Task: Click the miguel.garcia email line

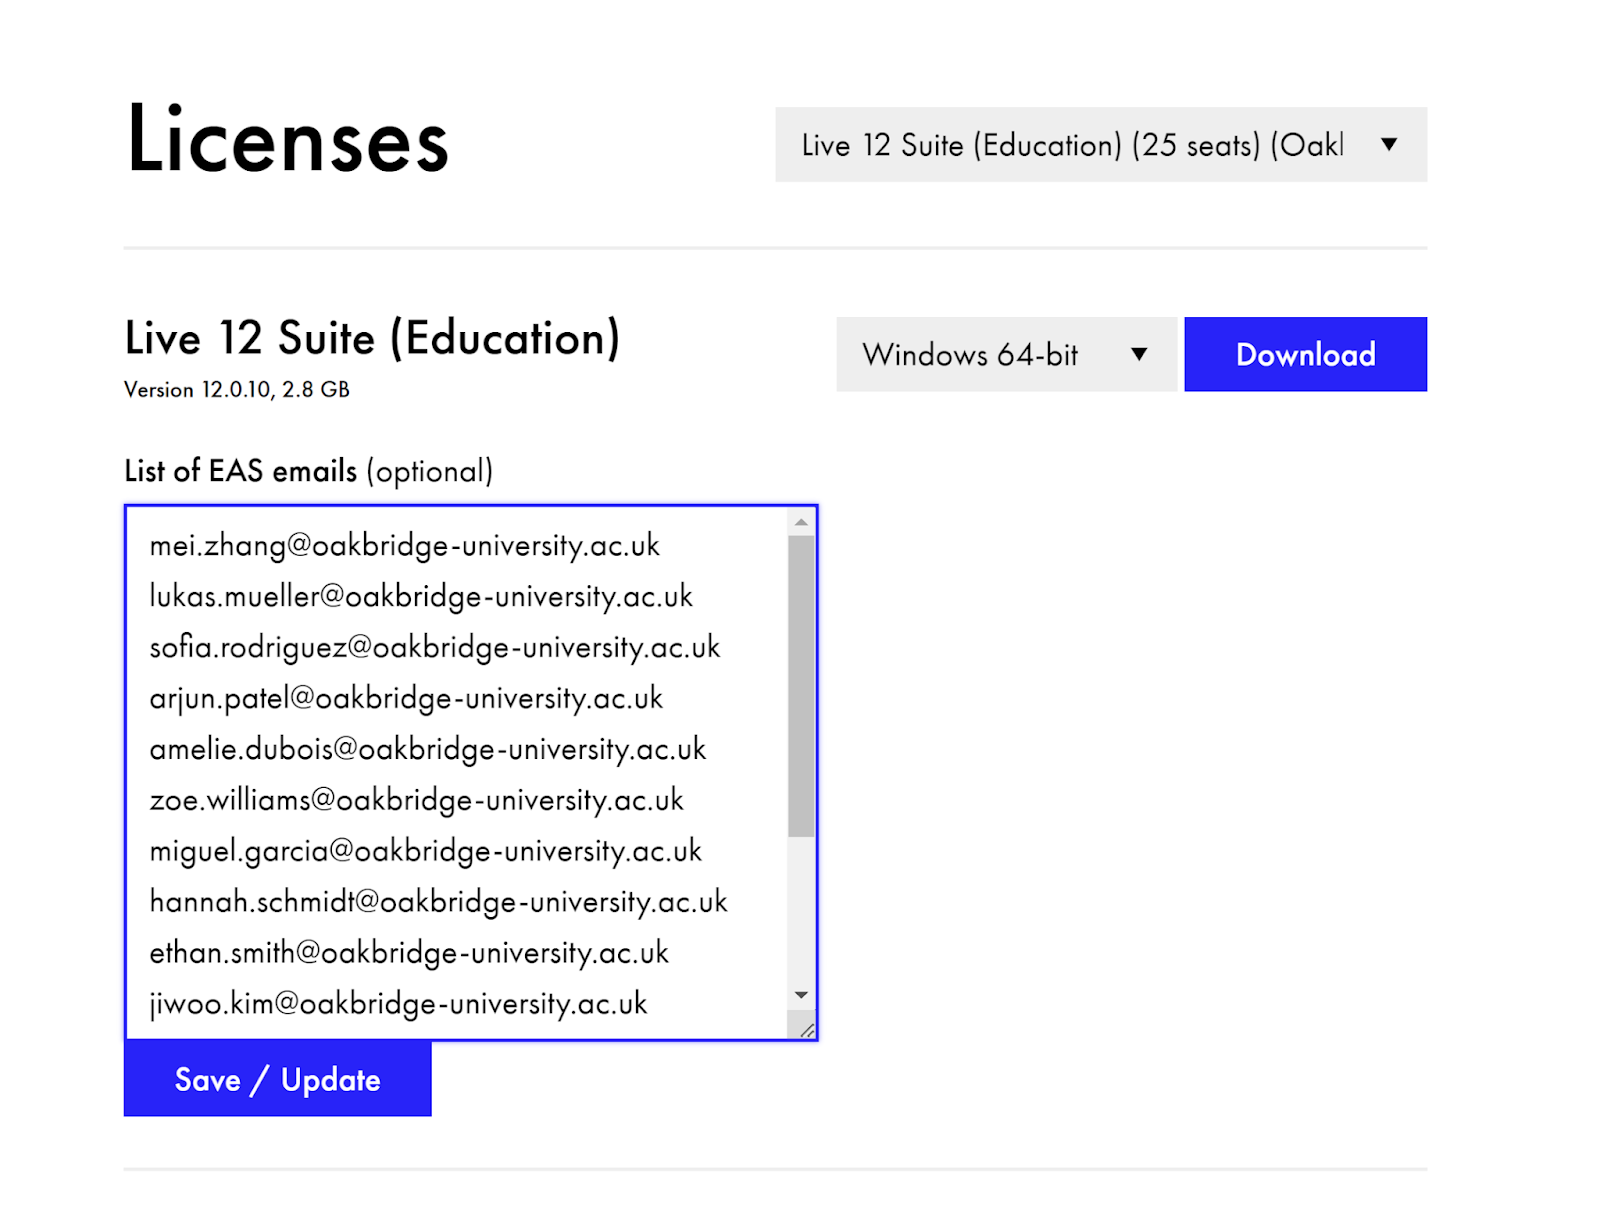Action: [426, 852]
